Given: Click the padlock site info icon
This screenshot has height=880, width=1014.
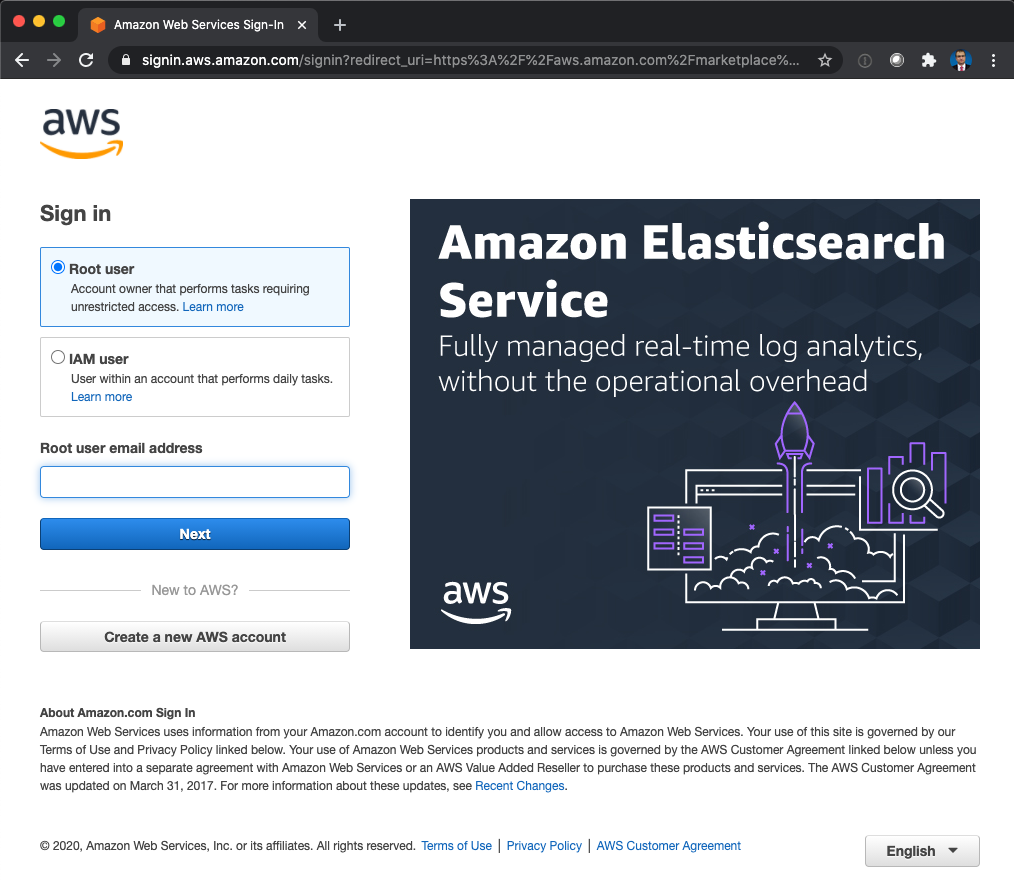Looking at the screenshot, I should (126, 60).
